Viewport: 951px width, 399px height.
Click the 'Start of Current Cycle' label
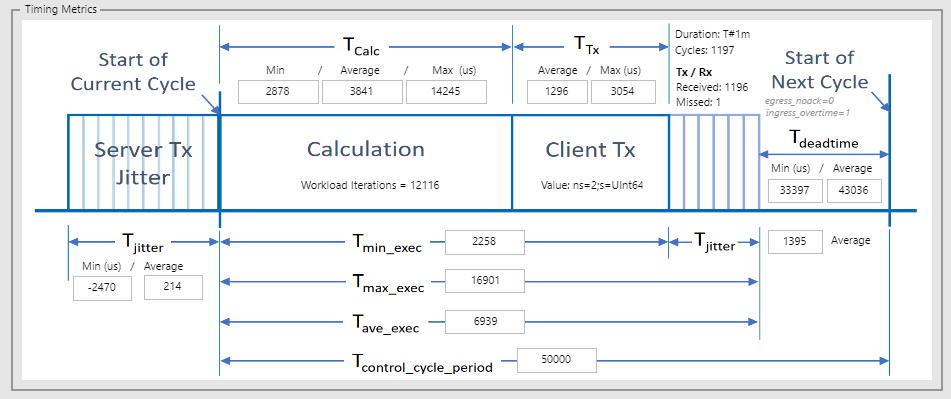[133, 72]
